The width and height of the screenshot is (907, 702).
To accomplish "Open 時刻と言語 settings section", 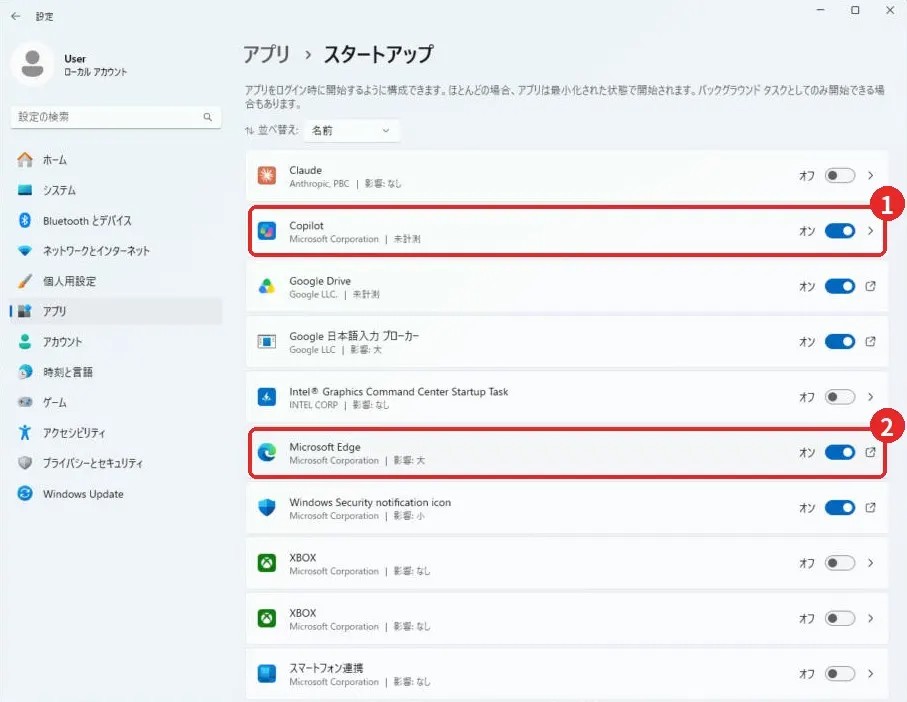I will coord(116,372).
